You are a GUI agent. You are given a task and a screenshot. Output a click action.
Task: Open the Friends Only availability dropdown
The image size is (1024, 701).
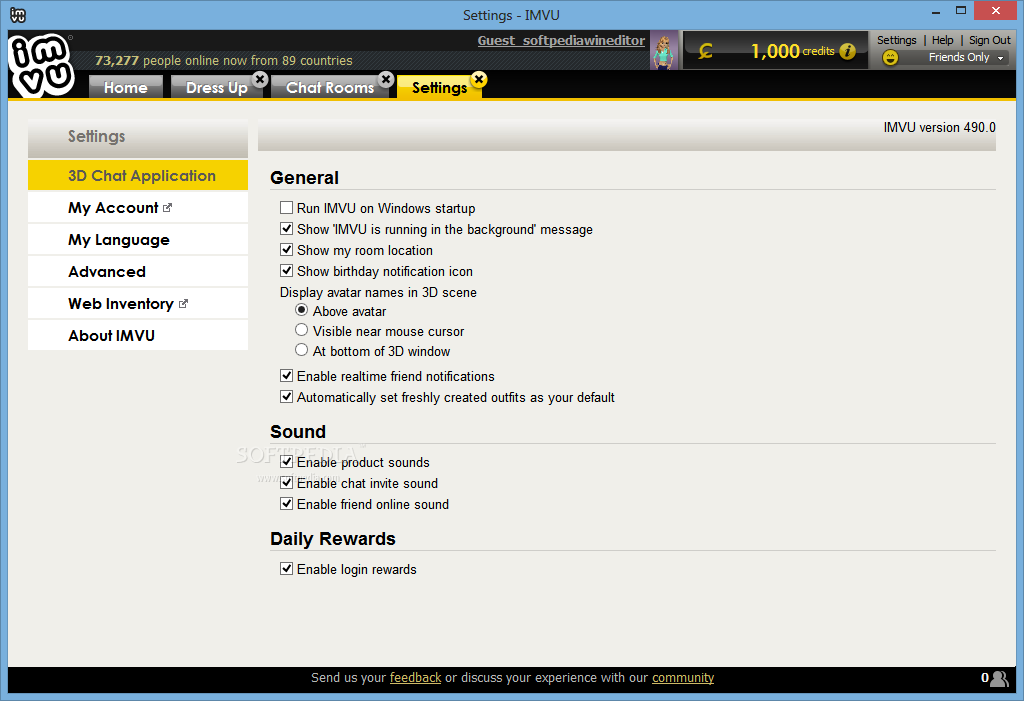(x=968, y=57)
